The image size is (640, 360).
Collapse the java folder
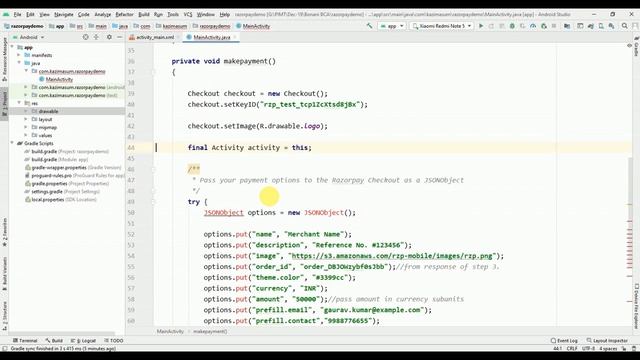click(x=19, y=63)
